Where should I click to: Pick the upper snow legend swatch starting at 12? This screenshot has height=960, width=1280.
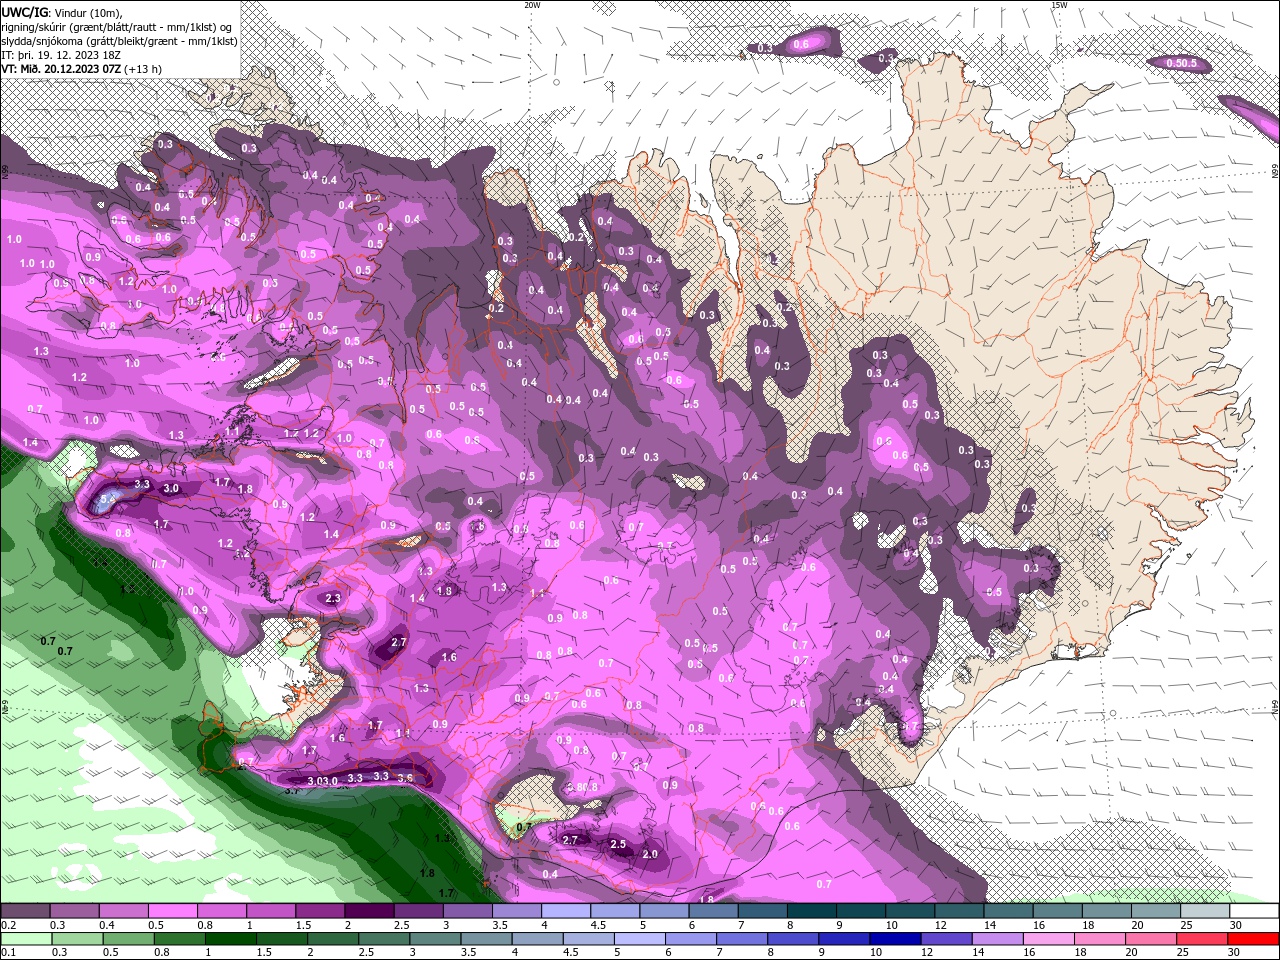click(x=959, y=911)
